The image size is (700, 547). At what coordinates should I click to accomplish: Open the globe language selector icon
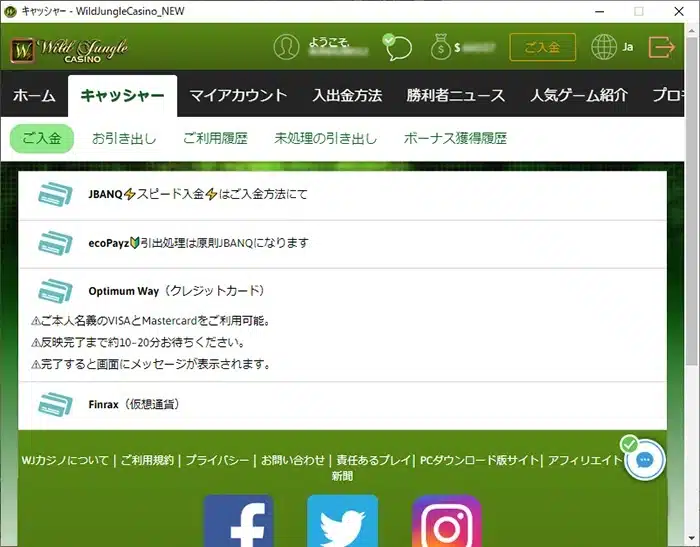click(604, 47)
